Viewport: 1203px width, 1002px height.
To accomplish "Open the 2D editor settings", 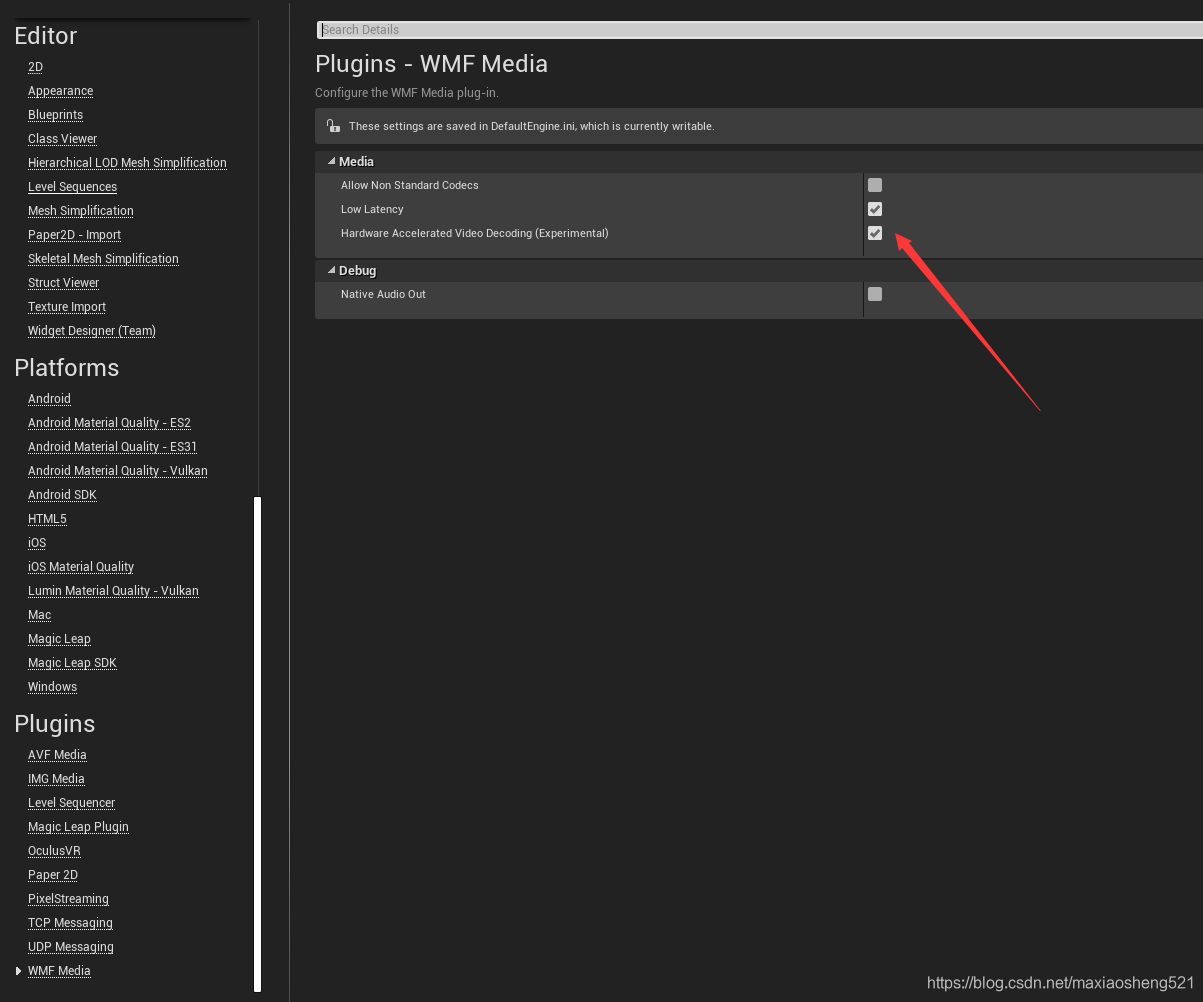I will click(x=35, y=67).
